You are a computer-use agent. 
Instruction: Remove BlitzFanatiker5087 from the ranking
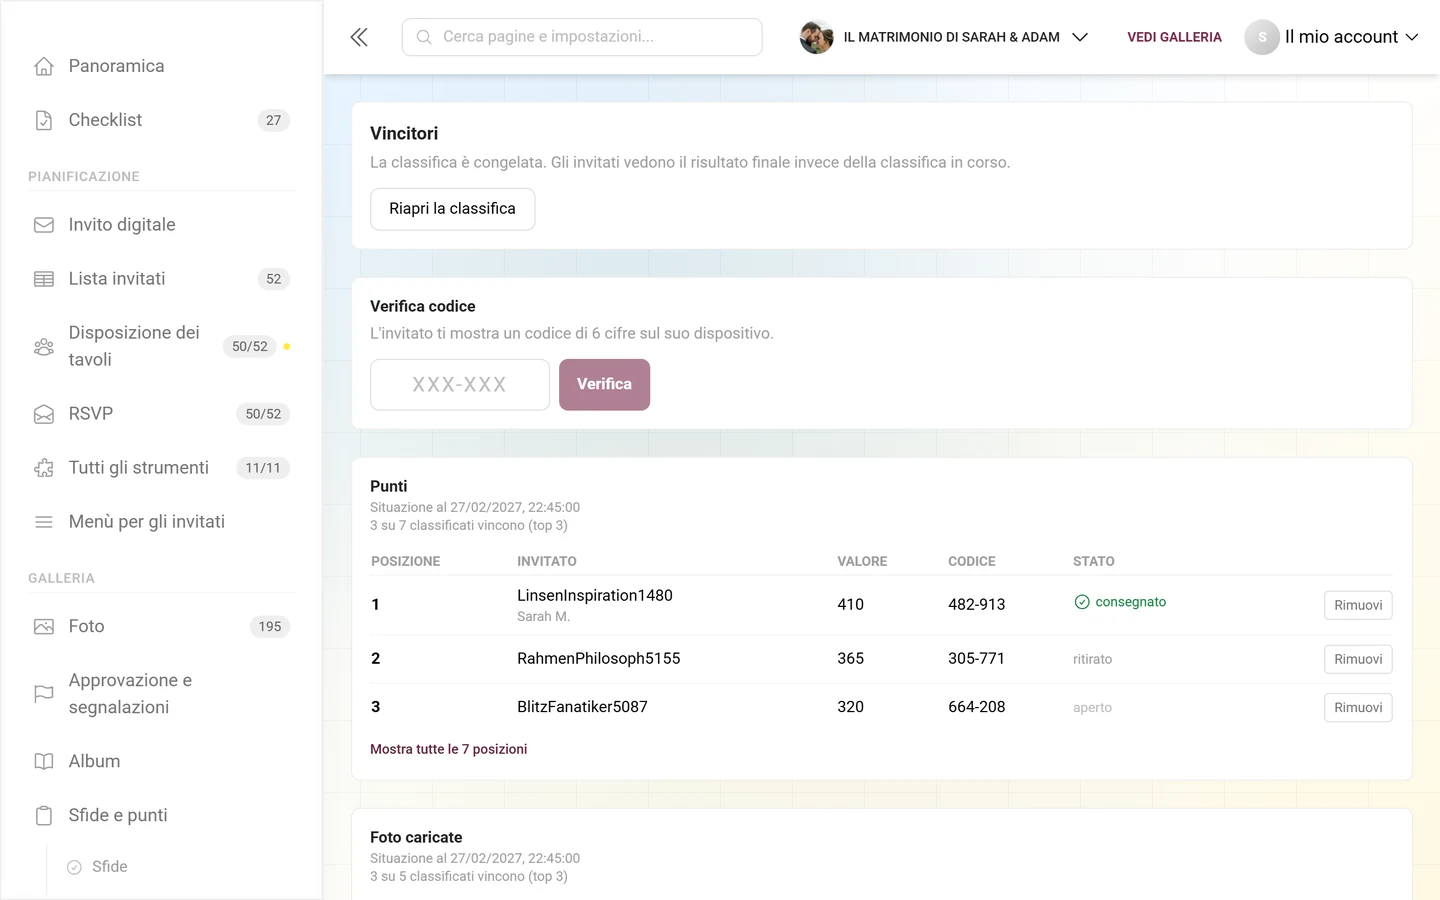coord(1358,707)
